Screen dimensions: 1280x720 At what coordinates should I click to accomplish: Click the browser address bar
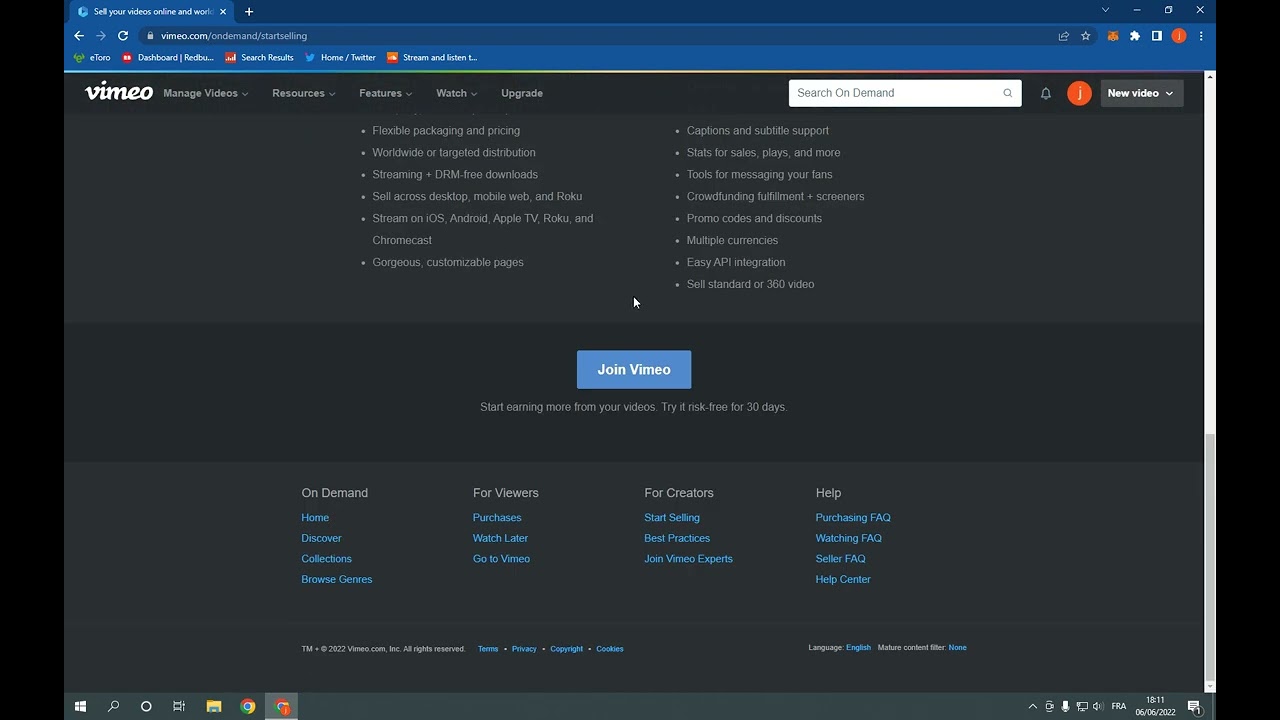click(x=600, y=36)
